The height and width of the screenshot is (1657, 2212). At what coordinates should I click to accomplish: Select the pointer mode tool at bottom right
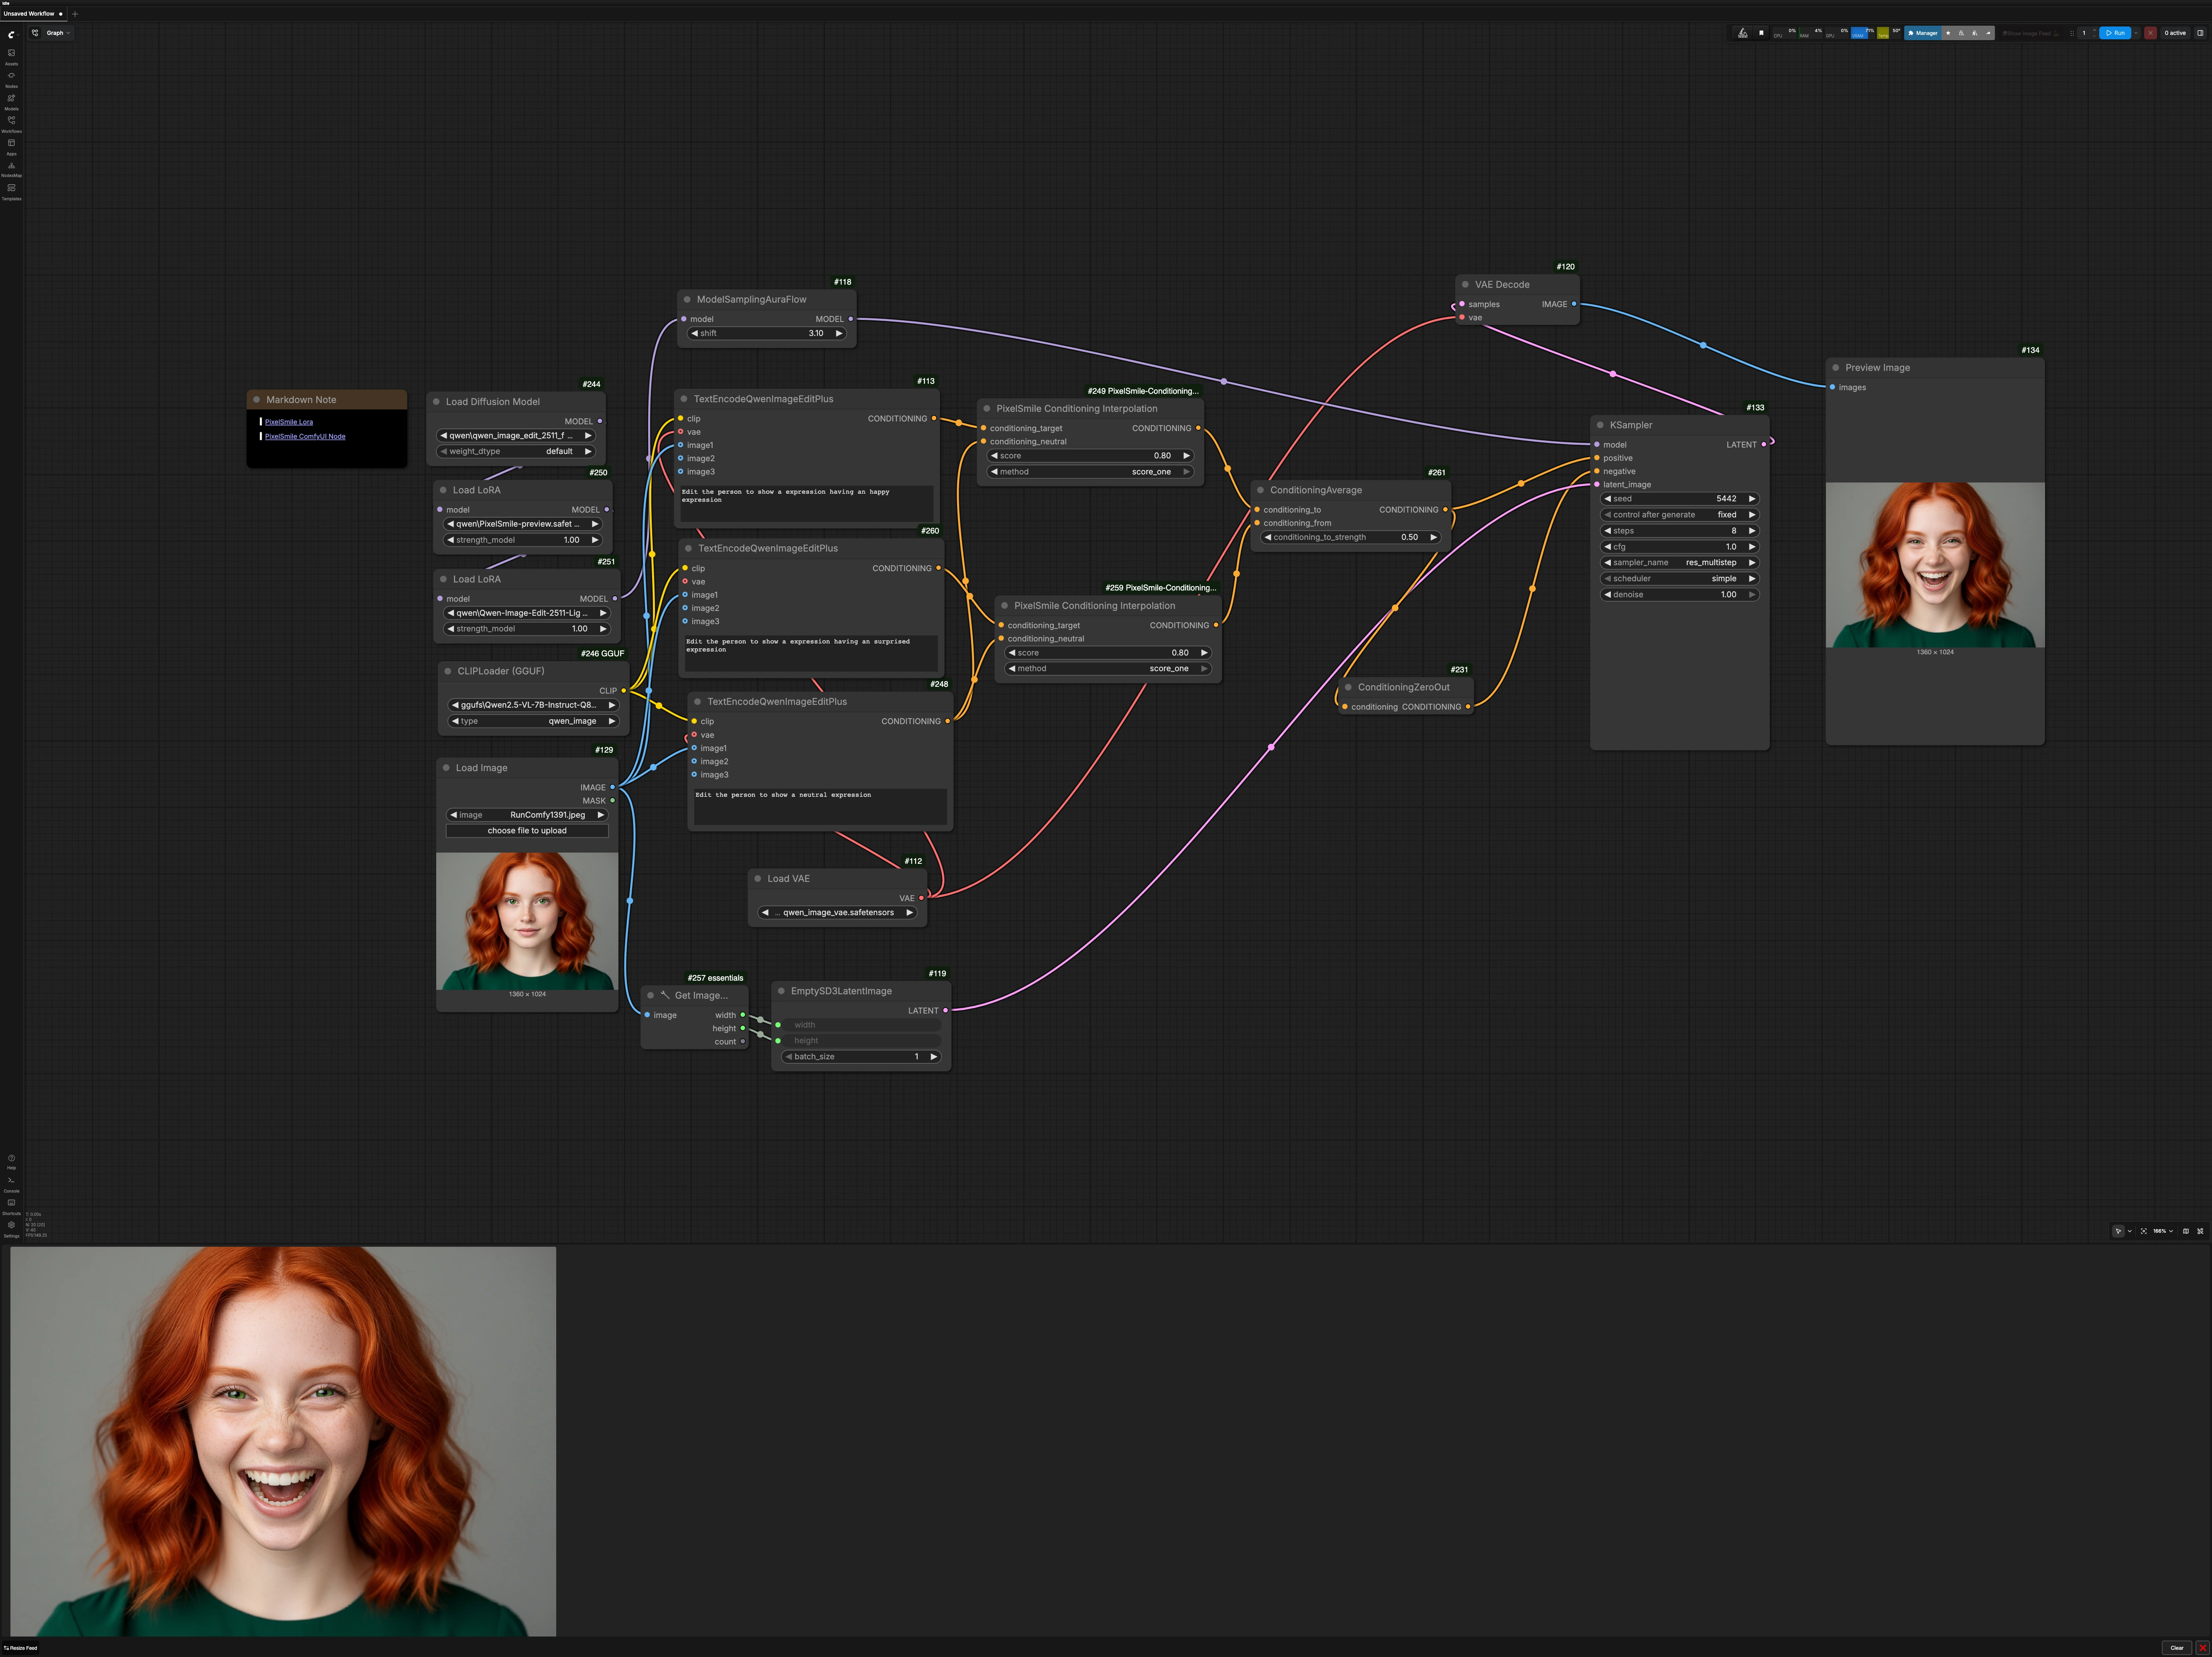(2119, 1231)
